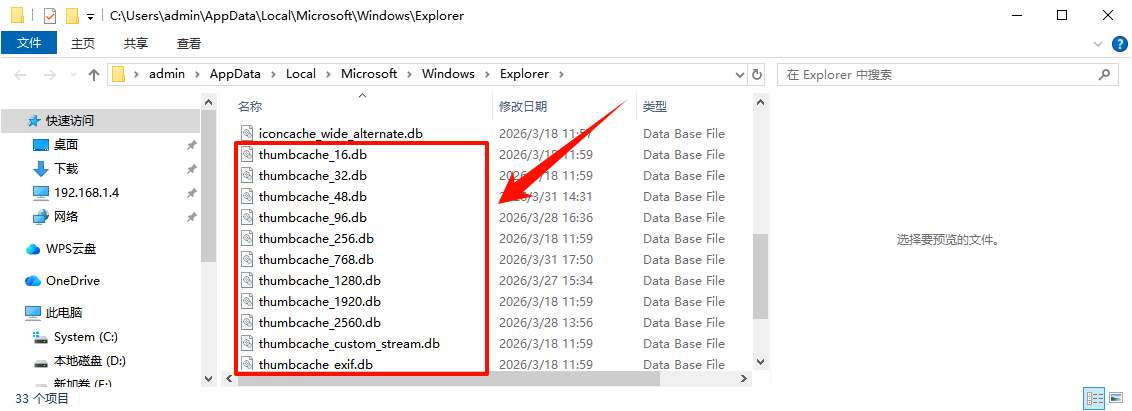Click the Windows breadcrumb segment

[448, 74]
